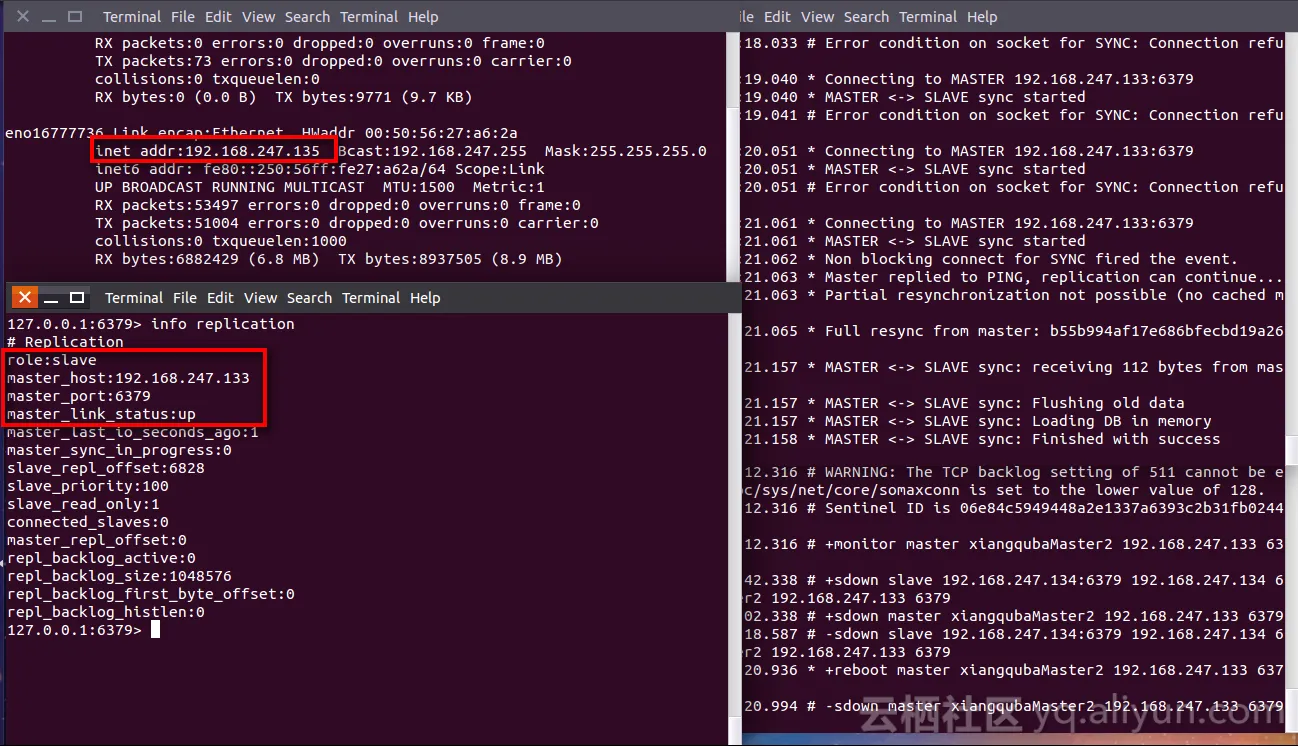Click 'Master replied to PING' log line
Screen dimensions: 1298x746
(x=1014, y=277)
